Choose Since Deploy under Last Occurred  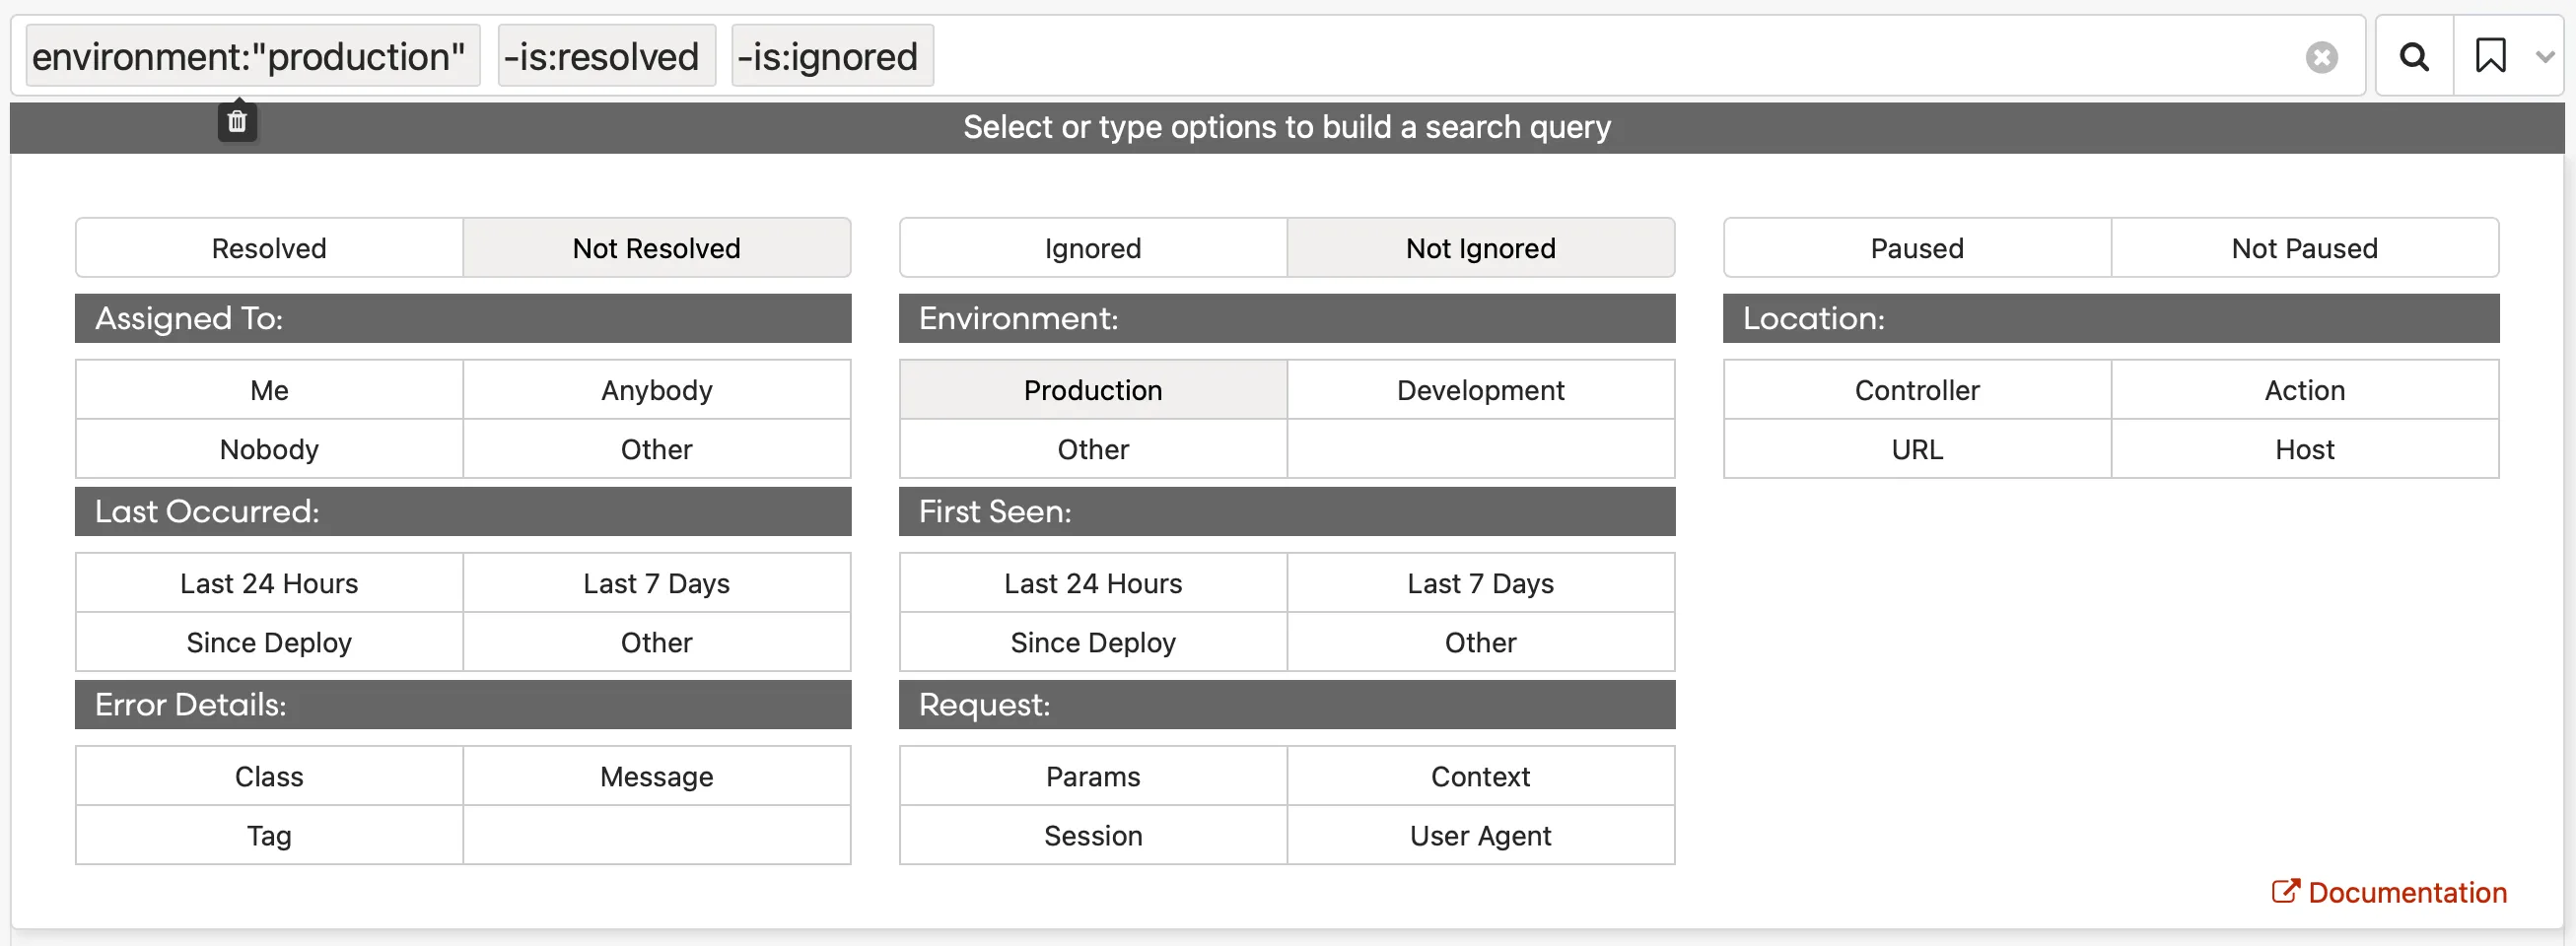[269, 642]
